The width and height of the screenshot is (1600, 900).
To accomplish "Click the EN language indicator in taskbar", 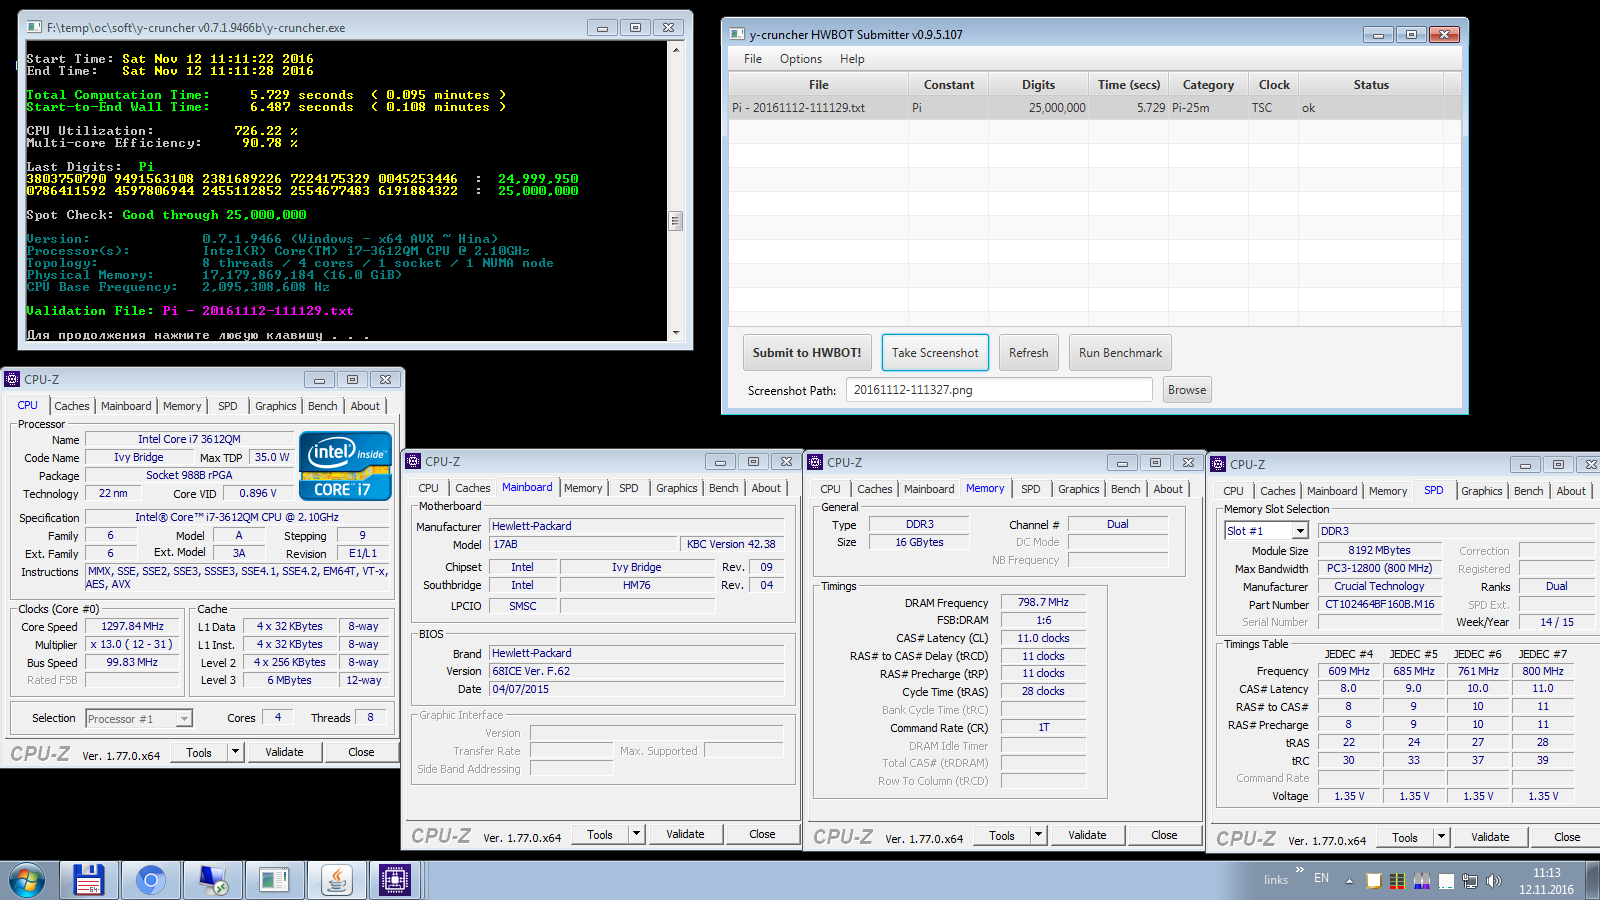I will click(x=1321, y=878).
